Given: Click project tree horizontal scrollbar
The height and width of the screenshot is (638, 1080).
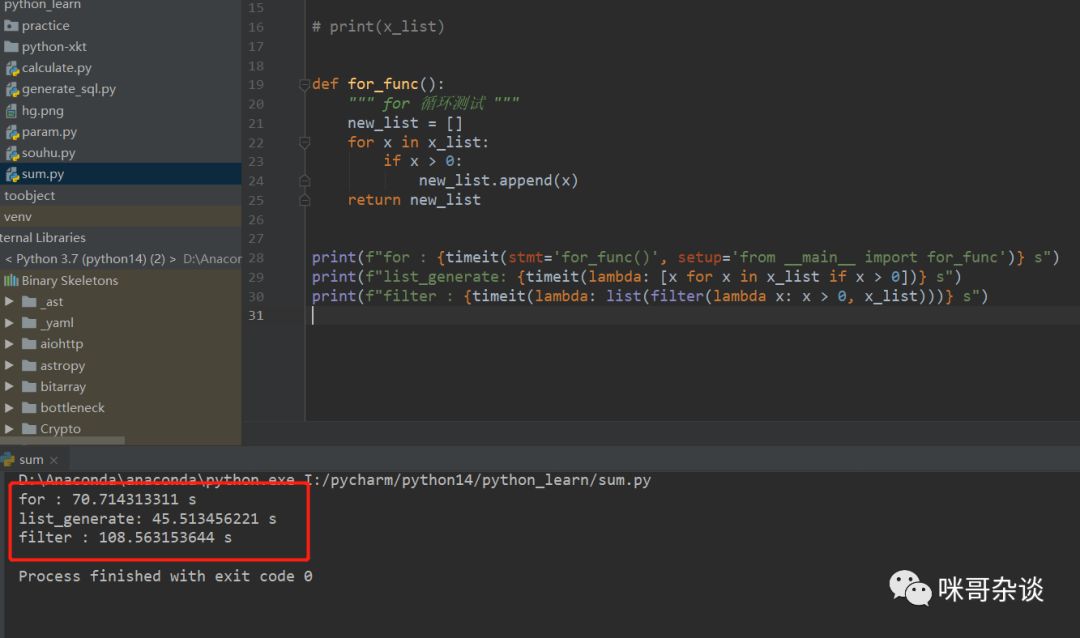Looking at the screenshot, I should 62,440.
